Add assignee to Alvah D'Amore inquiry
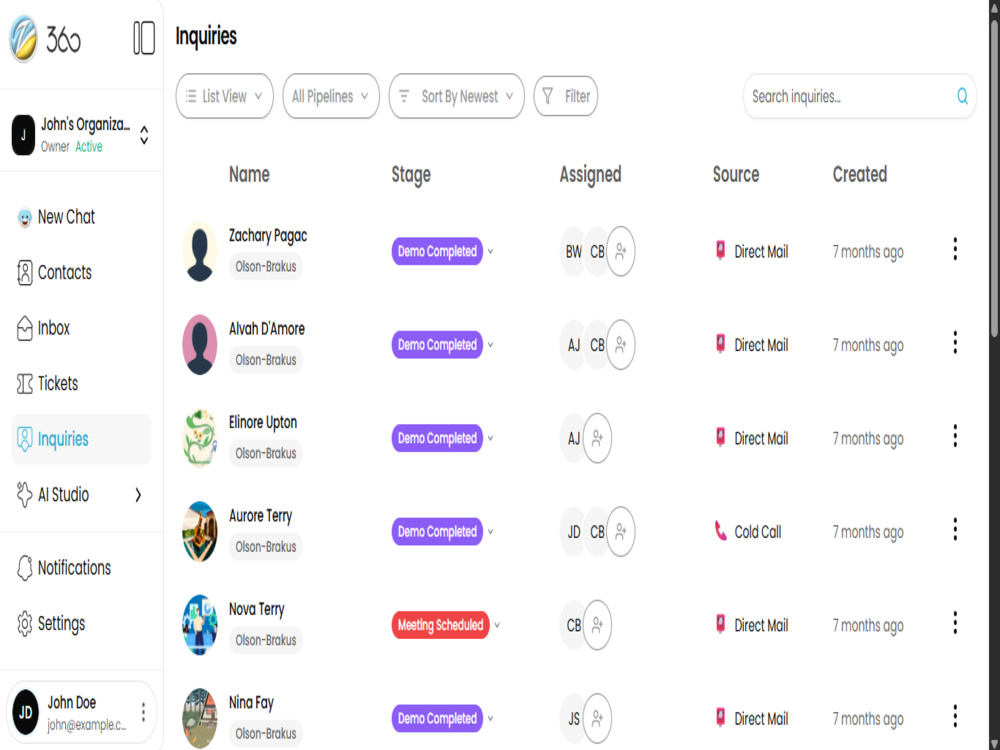This screenshot has height=750, width=1000. [621, 345]
